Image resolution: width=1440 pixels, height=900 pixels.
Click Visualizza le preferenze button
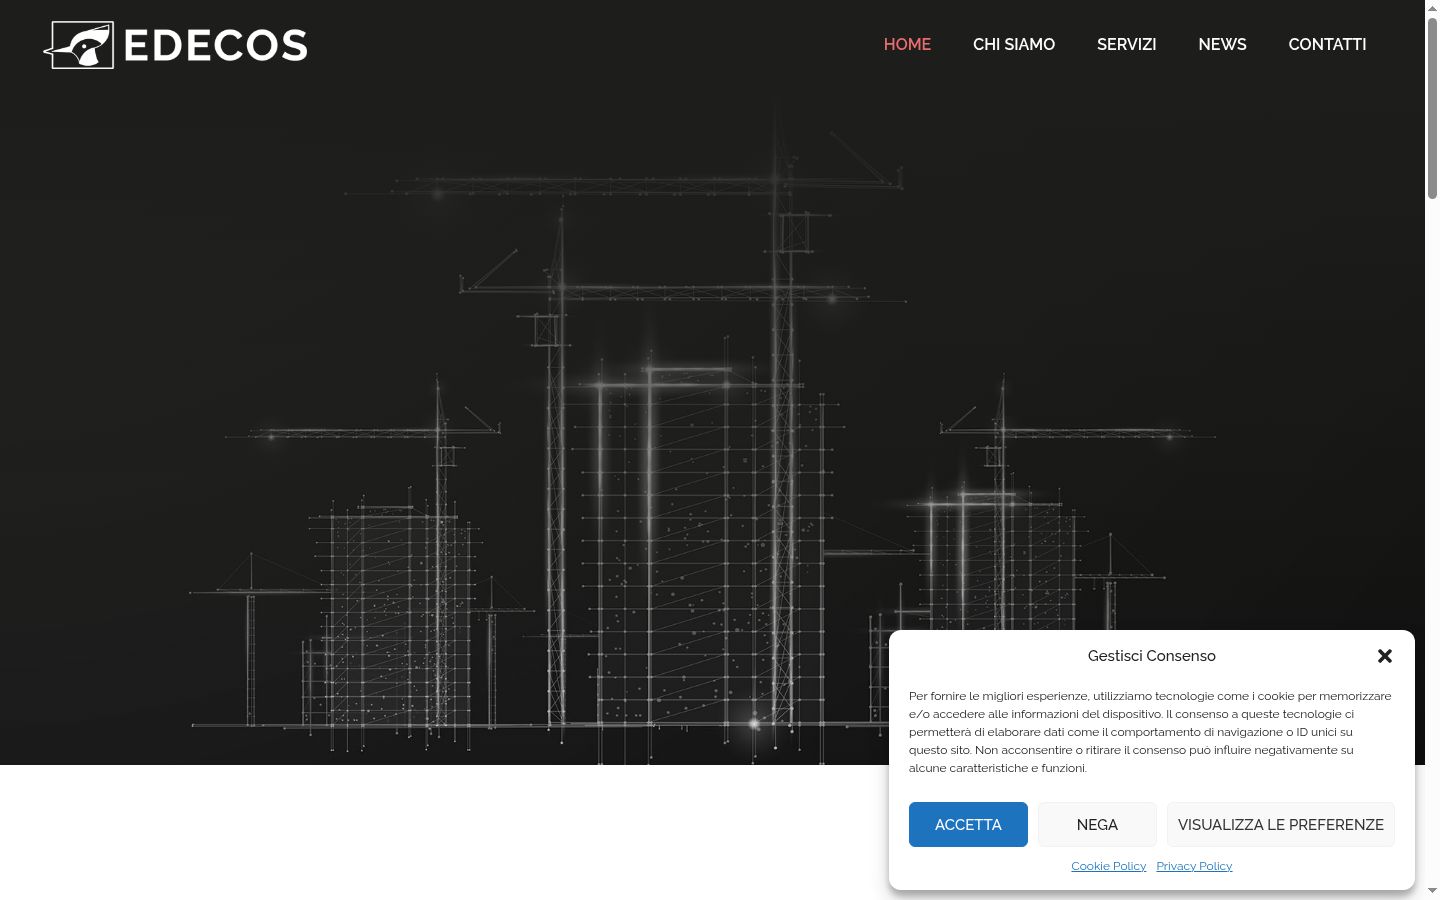(x=1281, y=825)
